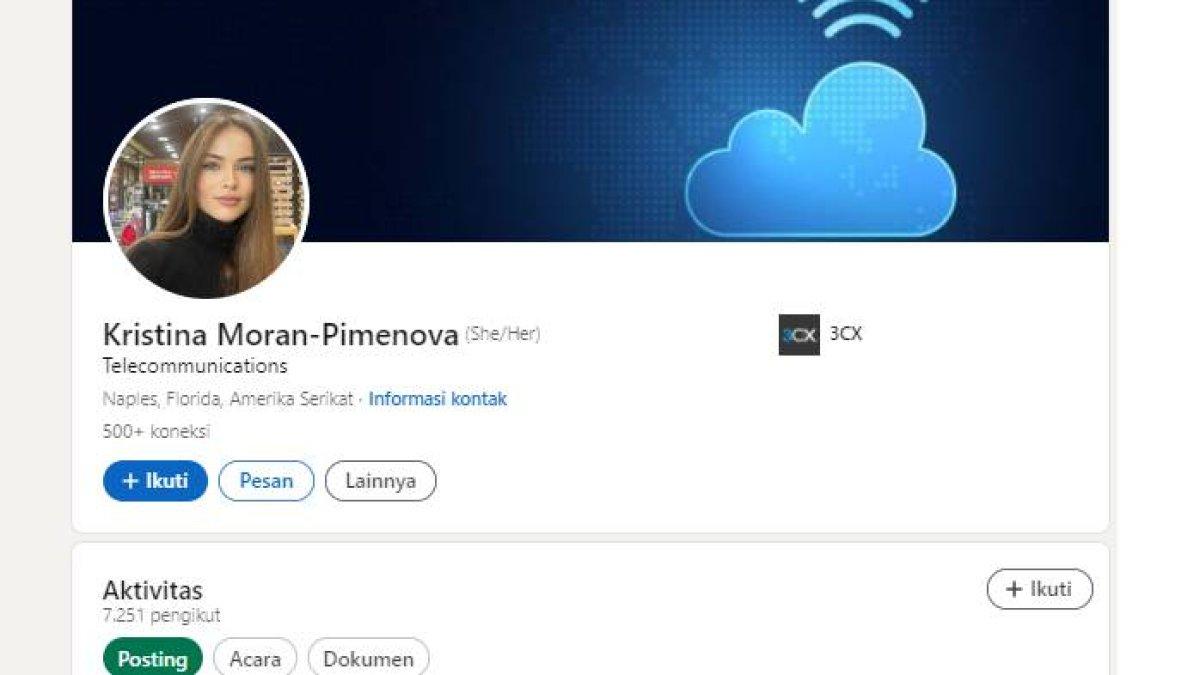The width and height of the screenshot is (1200, 675).
Task: Follow Kristina with the blue Ikuti button
Action: coord(155,481)
